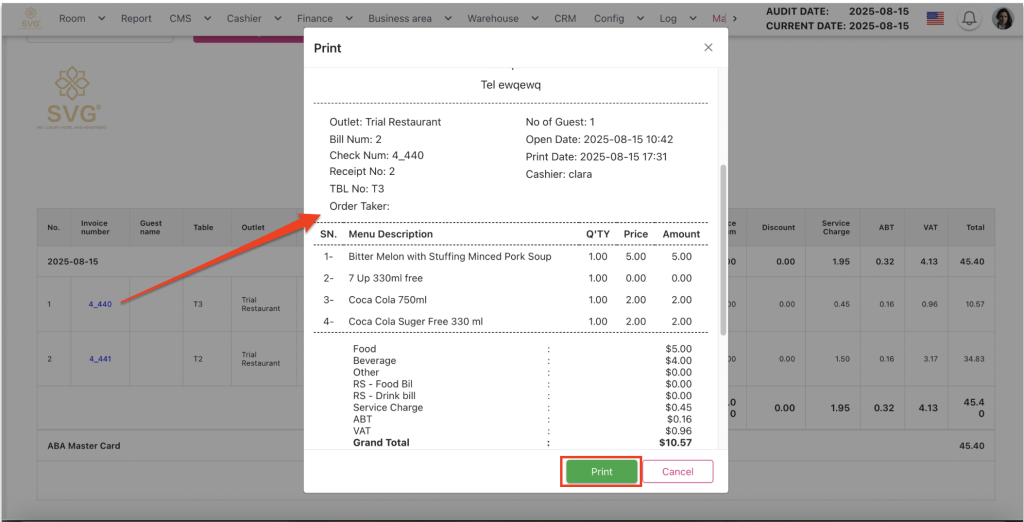
Task: Cancel the print dialog
Action: [677, 472]
